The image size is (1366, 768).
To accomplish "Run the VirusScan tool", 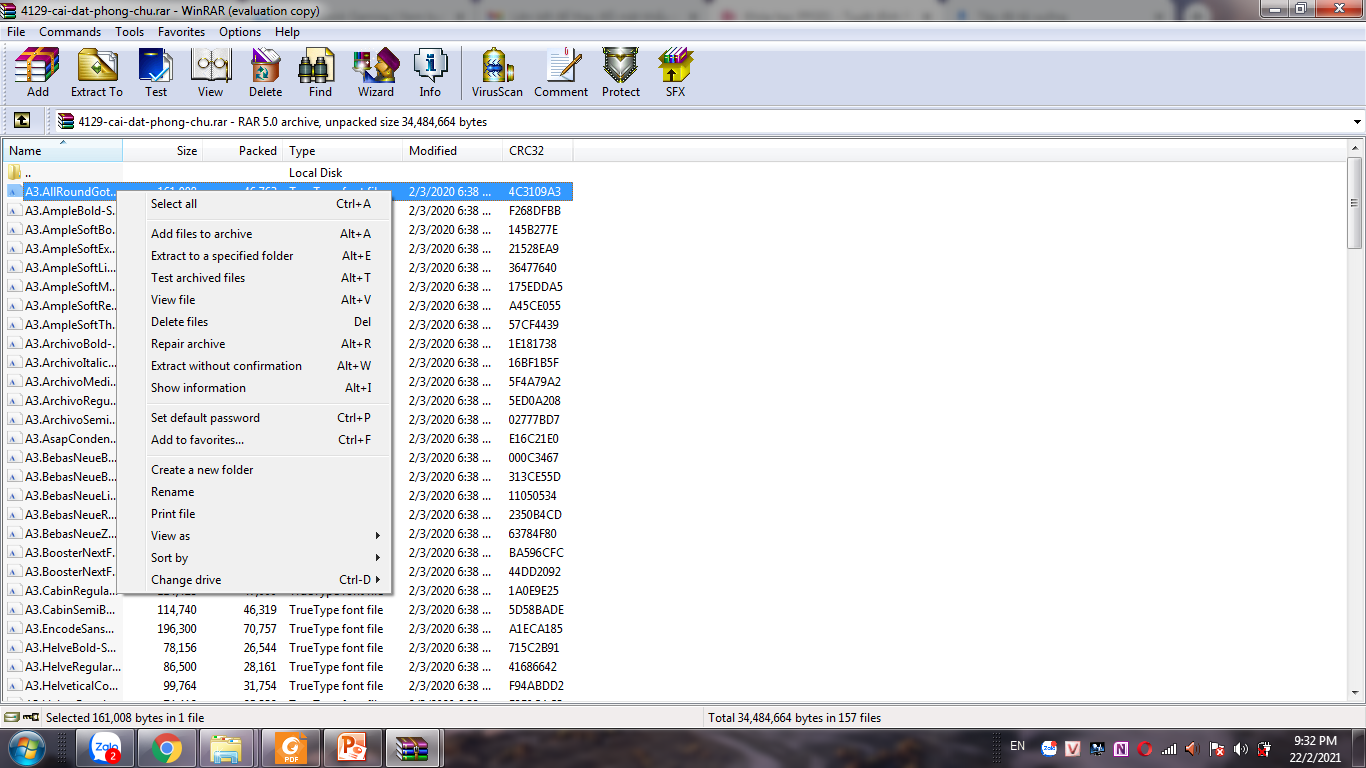I will (497, 73).
